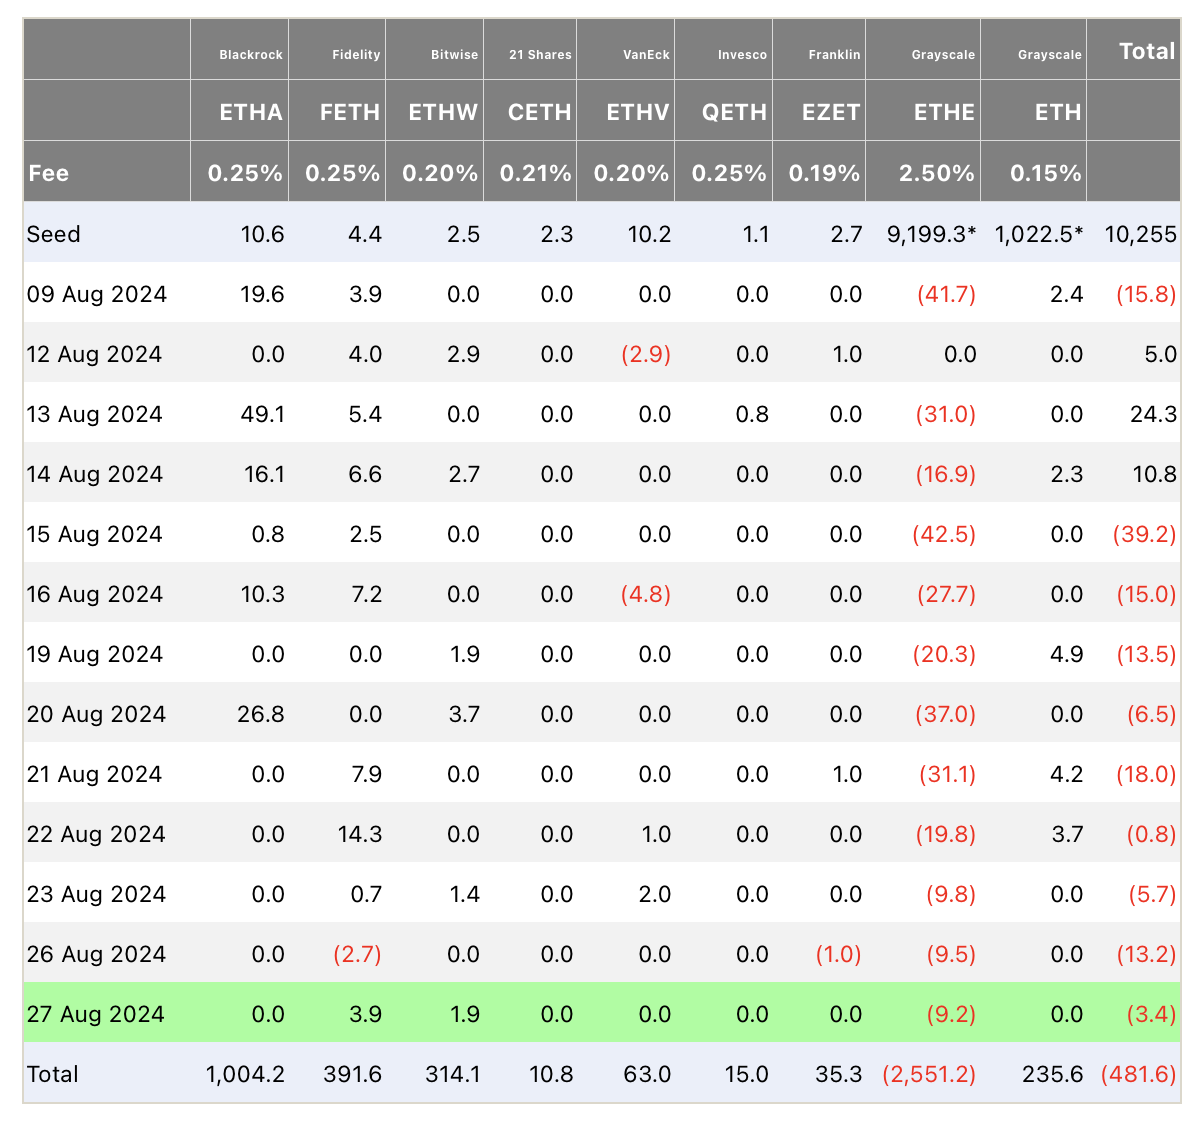The image size is (1202, 1124).
Task: Select the 27 Aug 2024 highlighted row
Action: 601,1012
